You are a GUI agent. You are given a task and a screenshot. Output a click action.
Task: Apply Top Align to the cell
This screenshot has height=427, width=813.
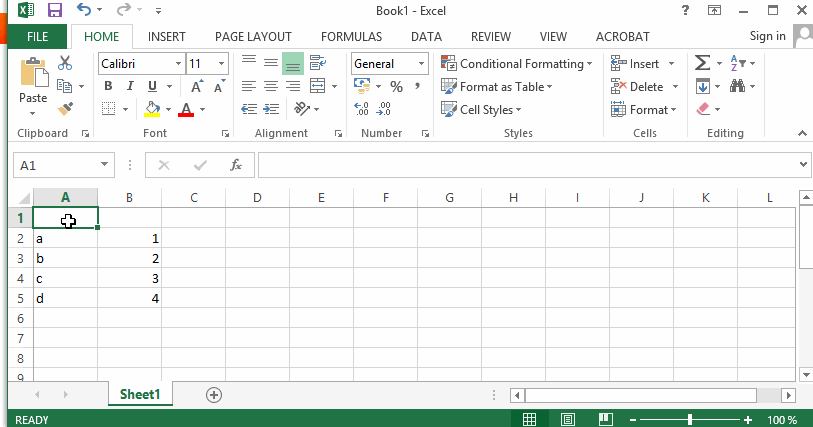pos(249,60)
